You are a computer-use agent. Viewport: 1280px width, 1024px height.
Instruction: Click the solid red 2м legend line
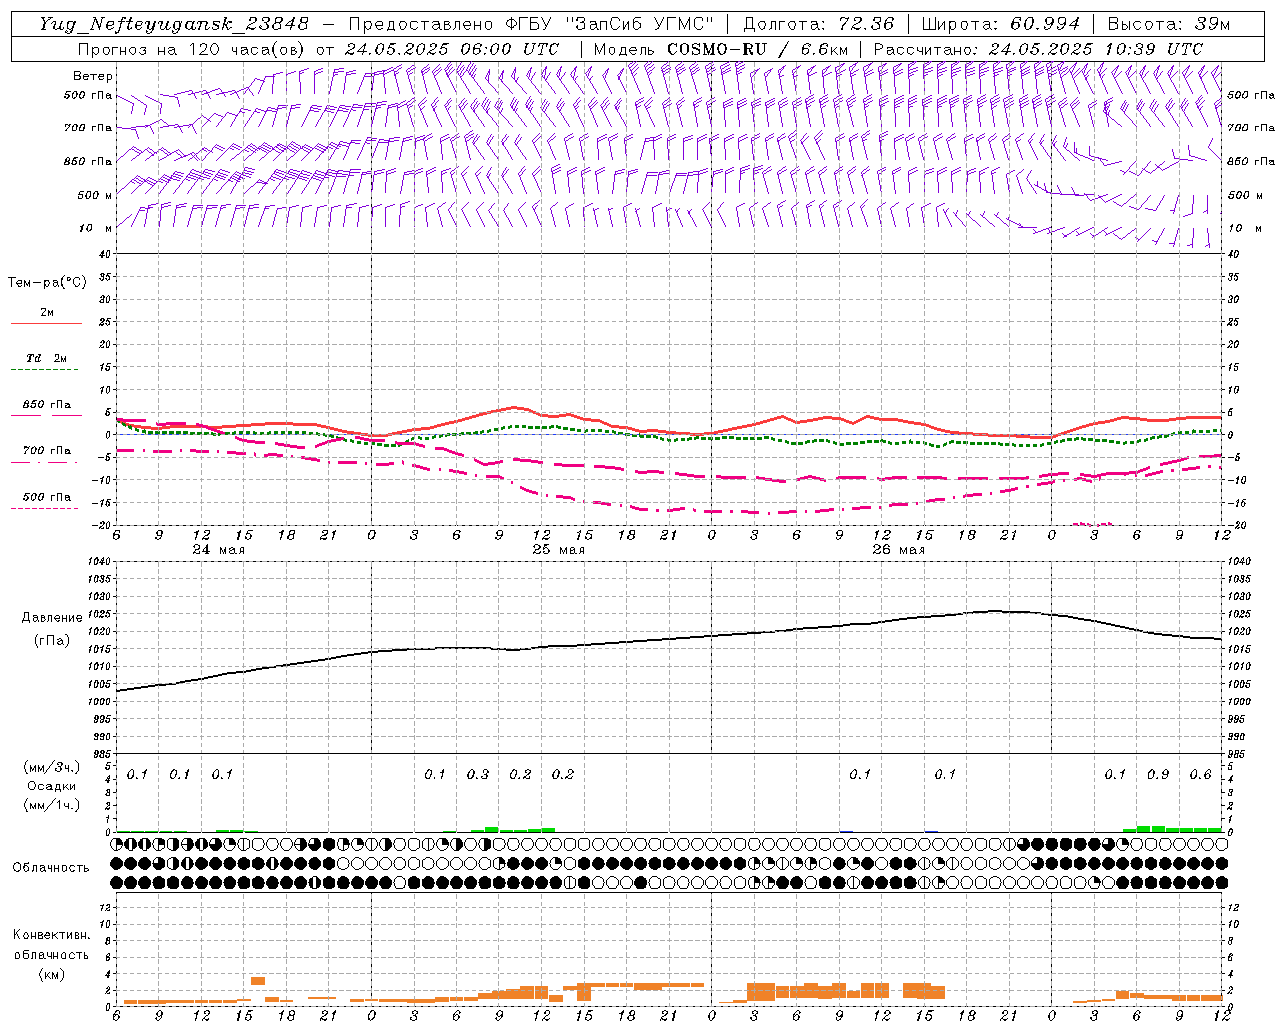coord(46,324)
